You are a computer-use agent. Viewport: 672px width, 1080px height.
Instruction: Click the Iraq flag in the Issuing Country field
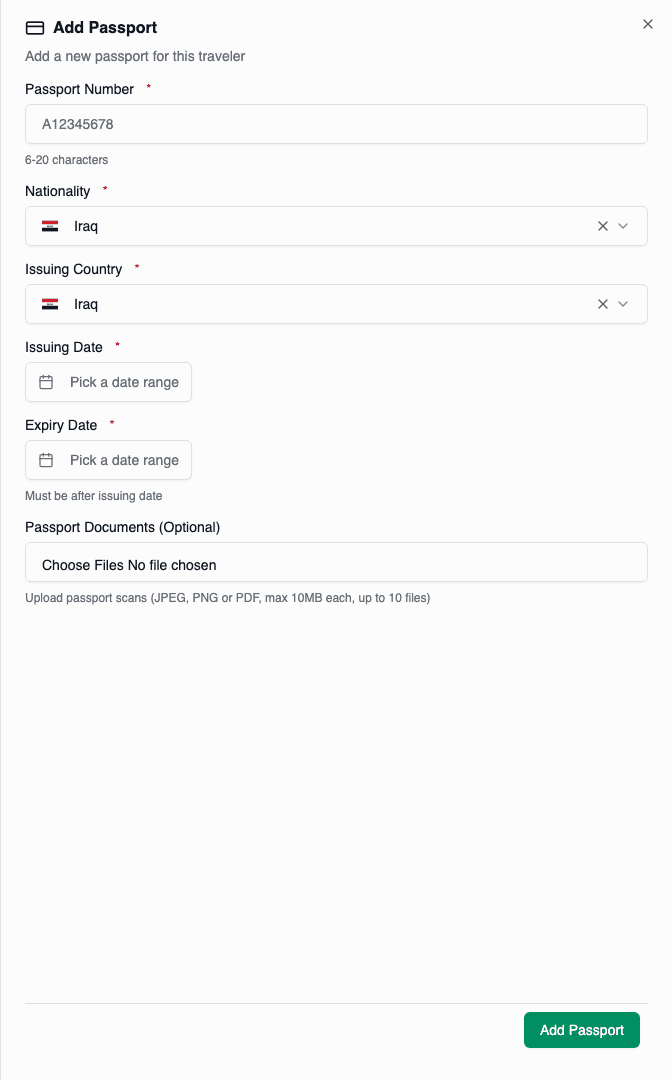[50, 304]
